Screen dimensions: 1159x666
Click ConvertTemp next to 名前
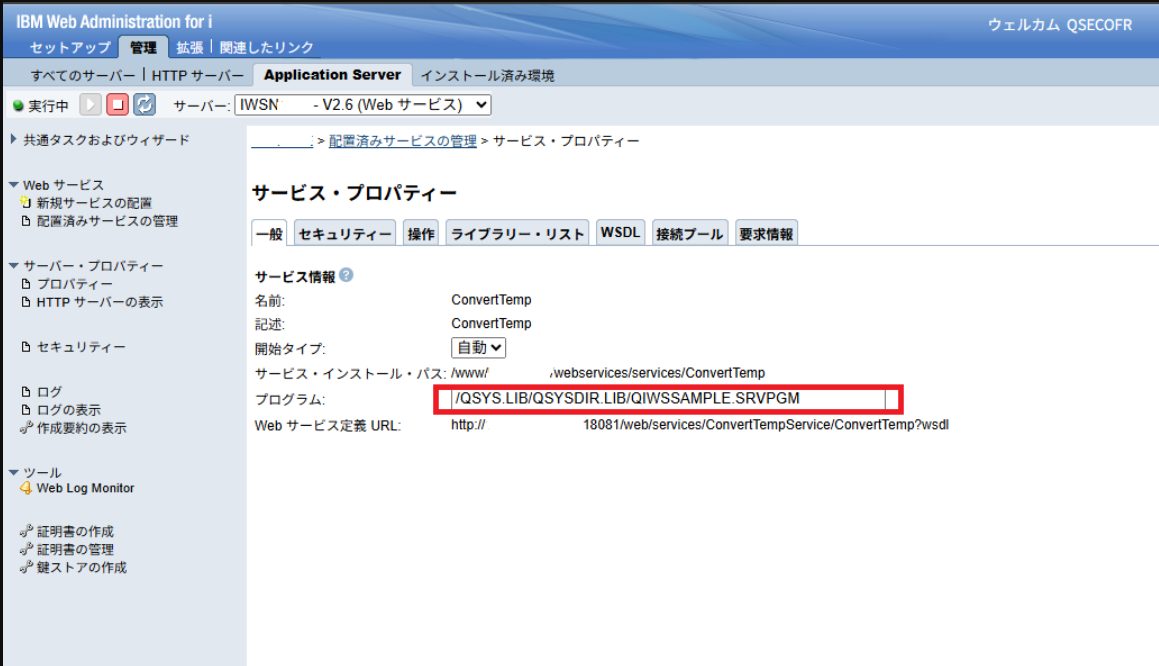click(491, 299)
